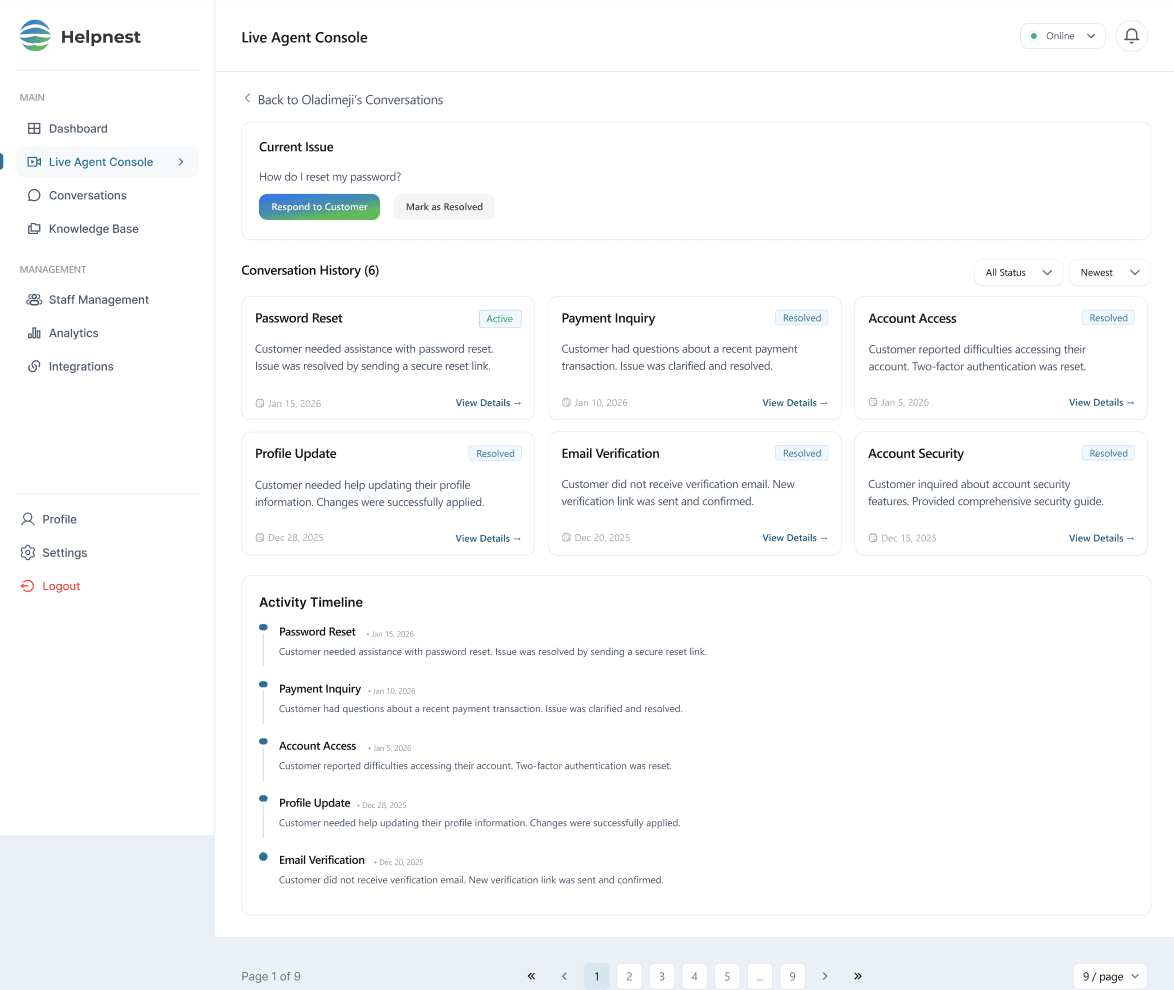Open the Newest sort dropdown
The height and width of the screenshot is (990, 1174).
tap(1110, 273)
